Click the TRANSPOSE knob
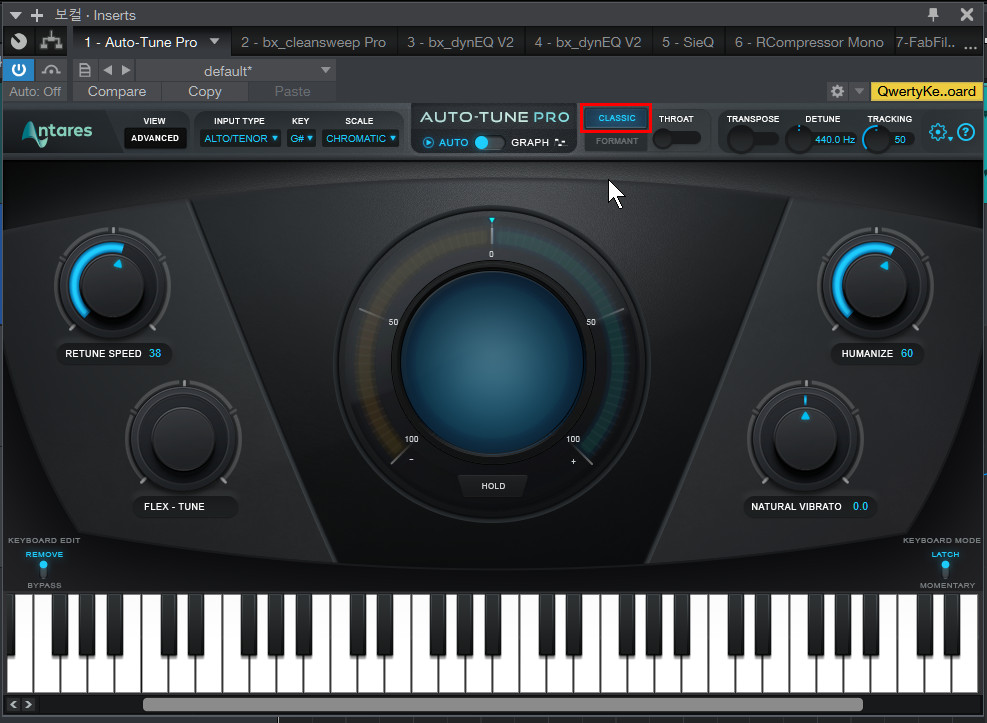The image size is (987, 723). coord(742,139)
